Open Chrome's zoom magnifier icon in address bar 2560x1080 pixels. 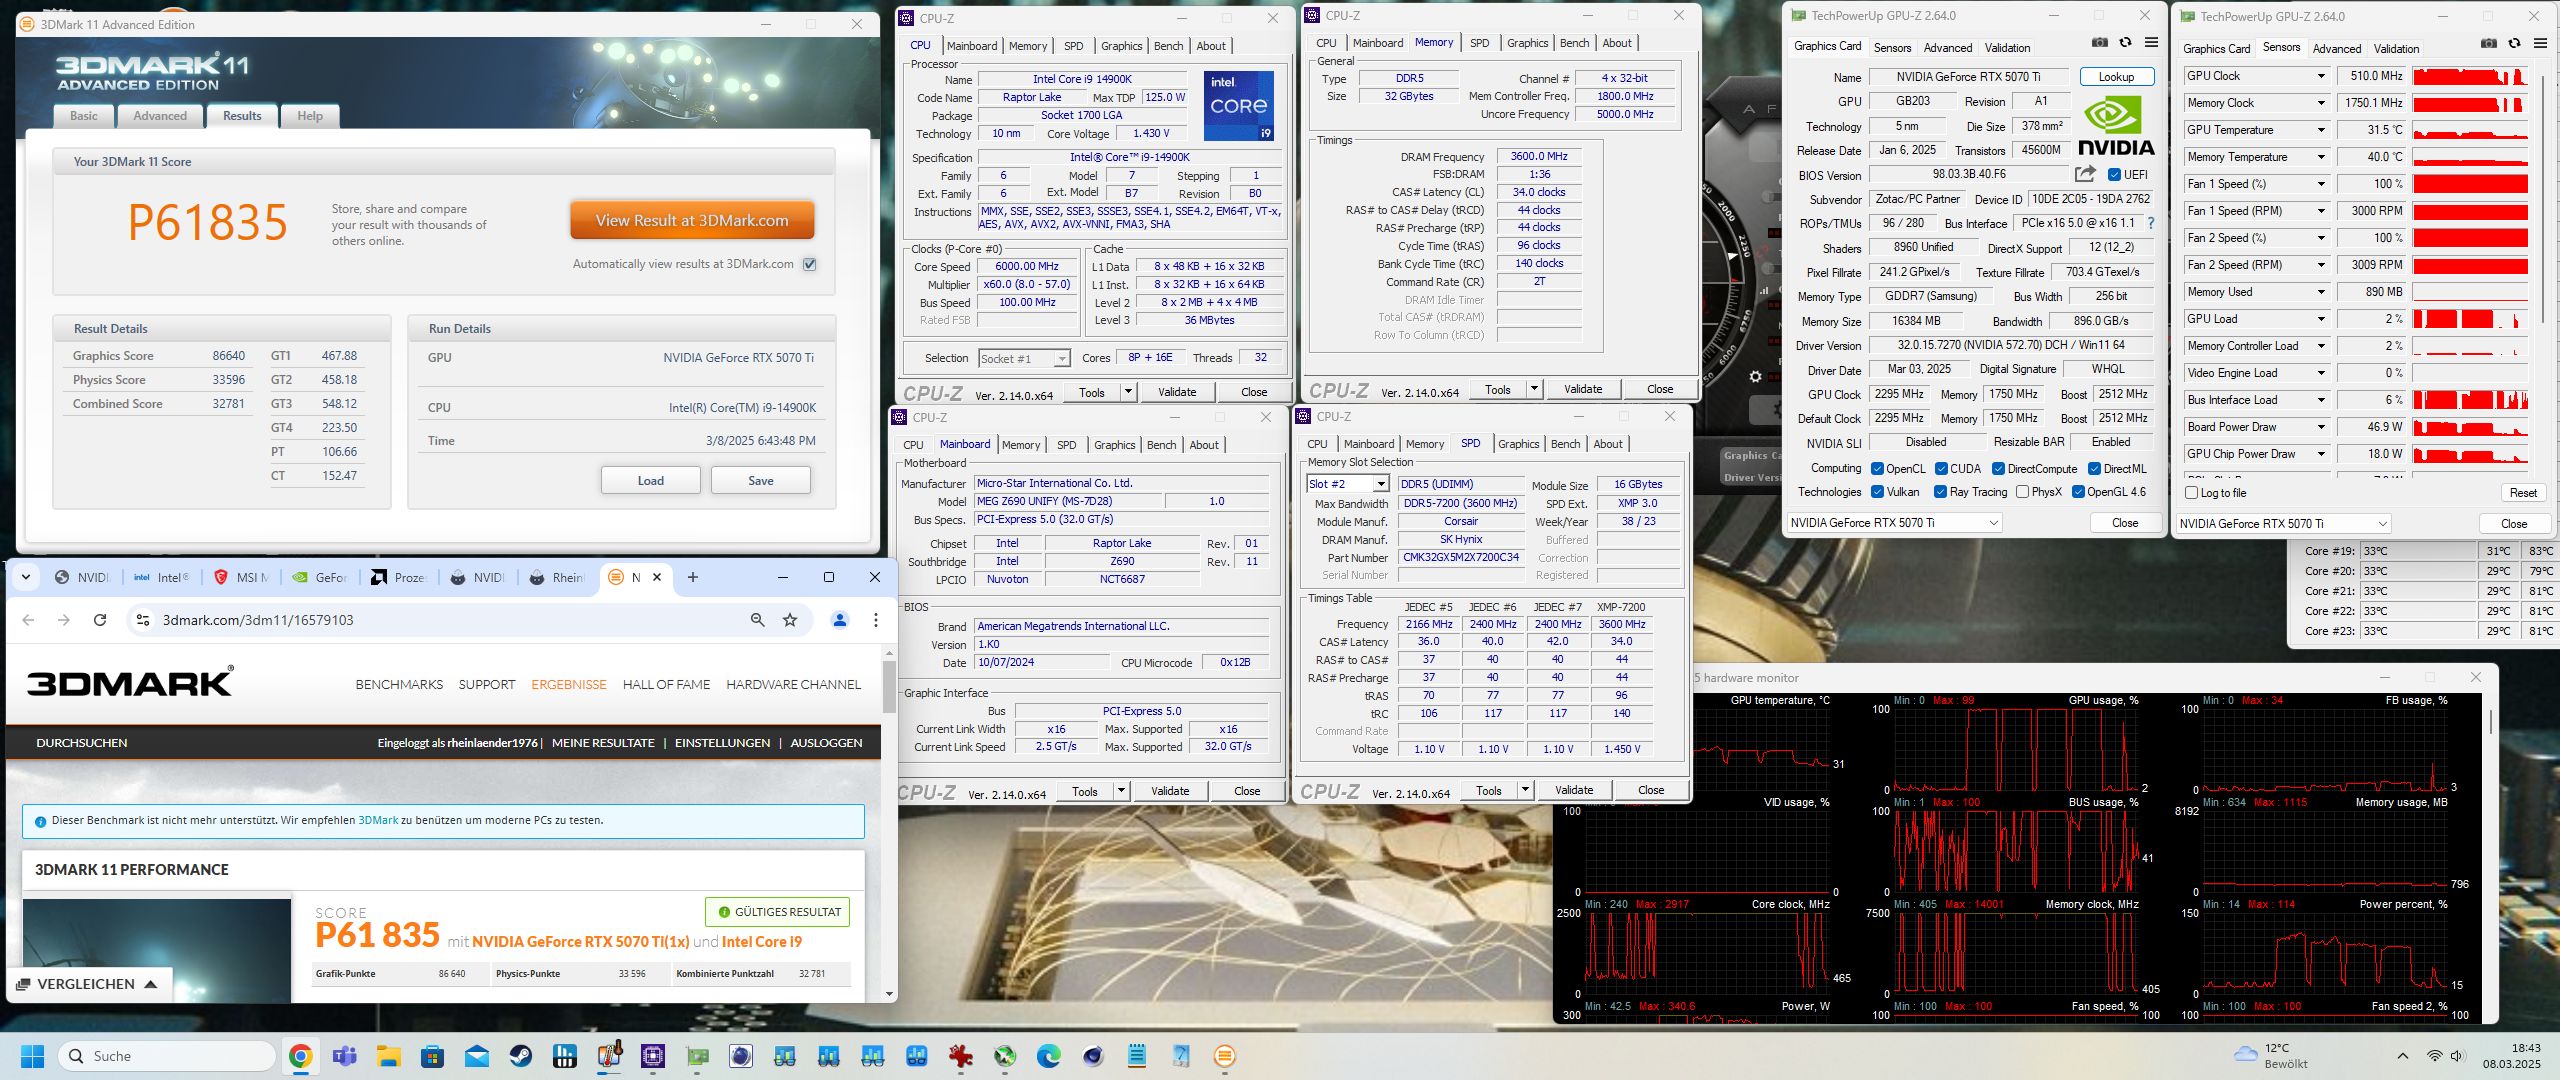point(758,620)
